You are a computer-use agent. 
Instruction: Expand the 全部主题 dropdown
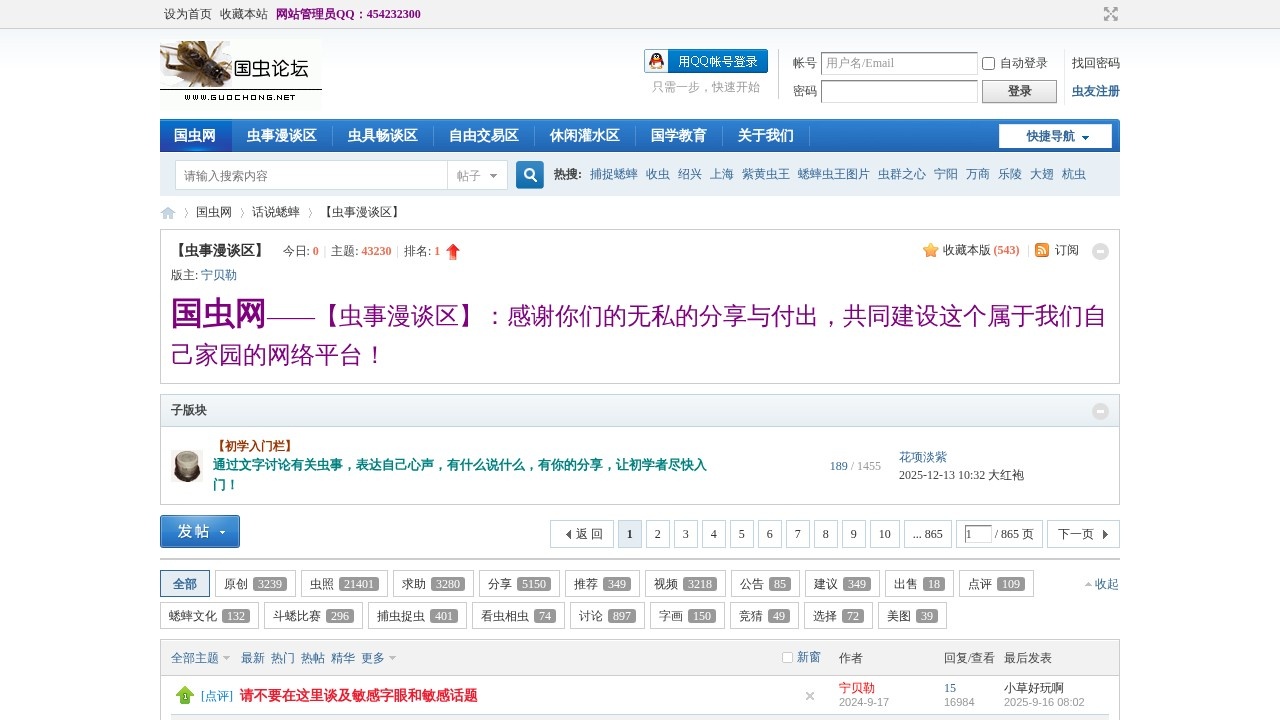[198, 658]
